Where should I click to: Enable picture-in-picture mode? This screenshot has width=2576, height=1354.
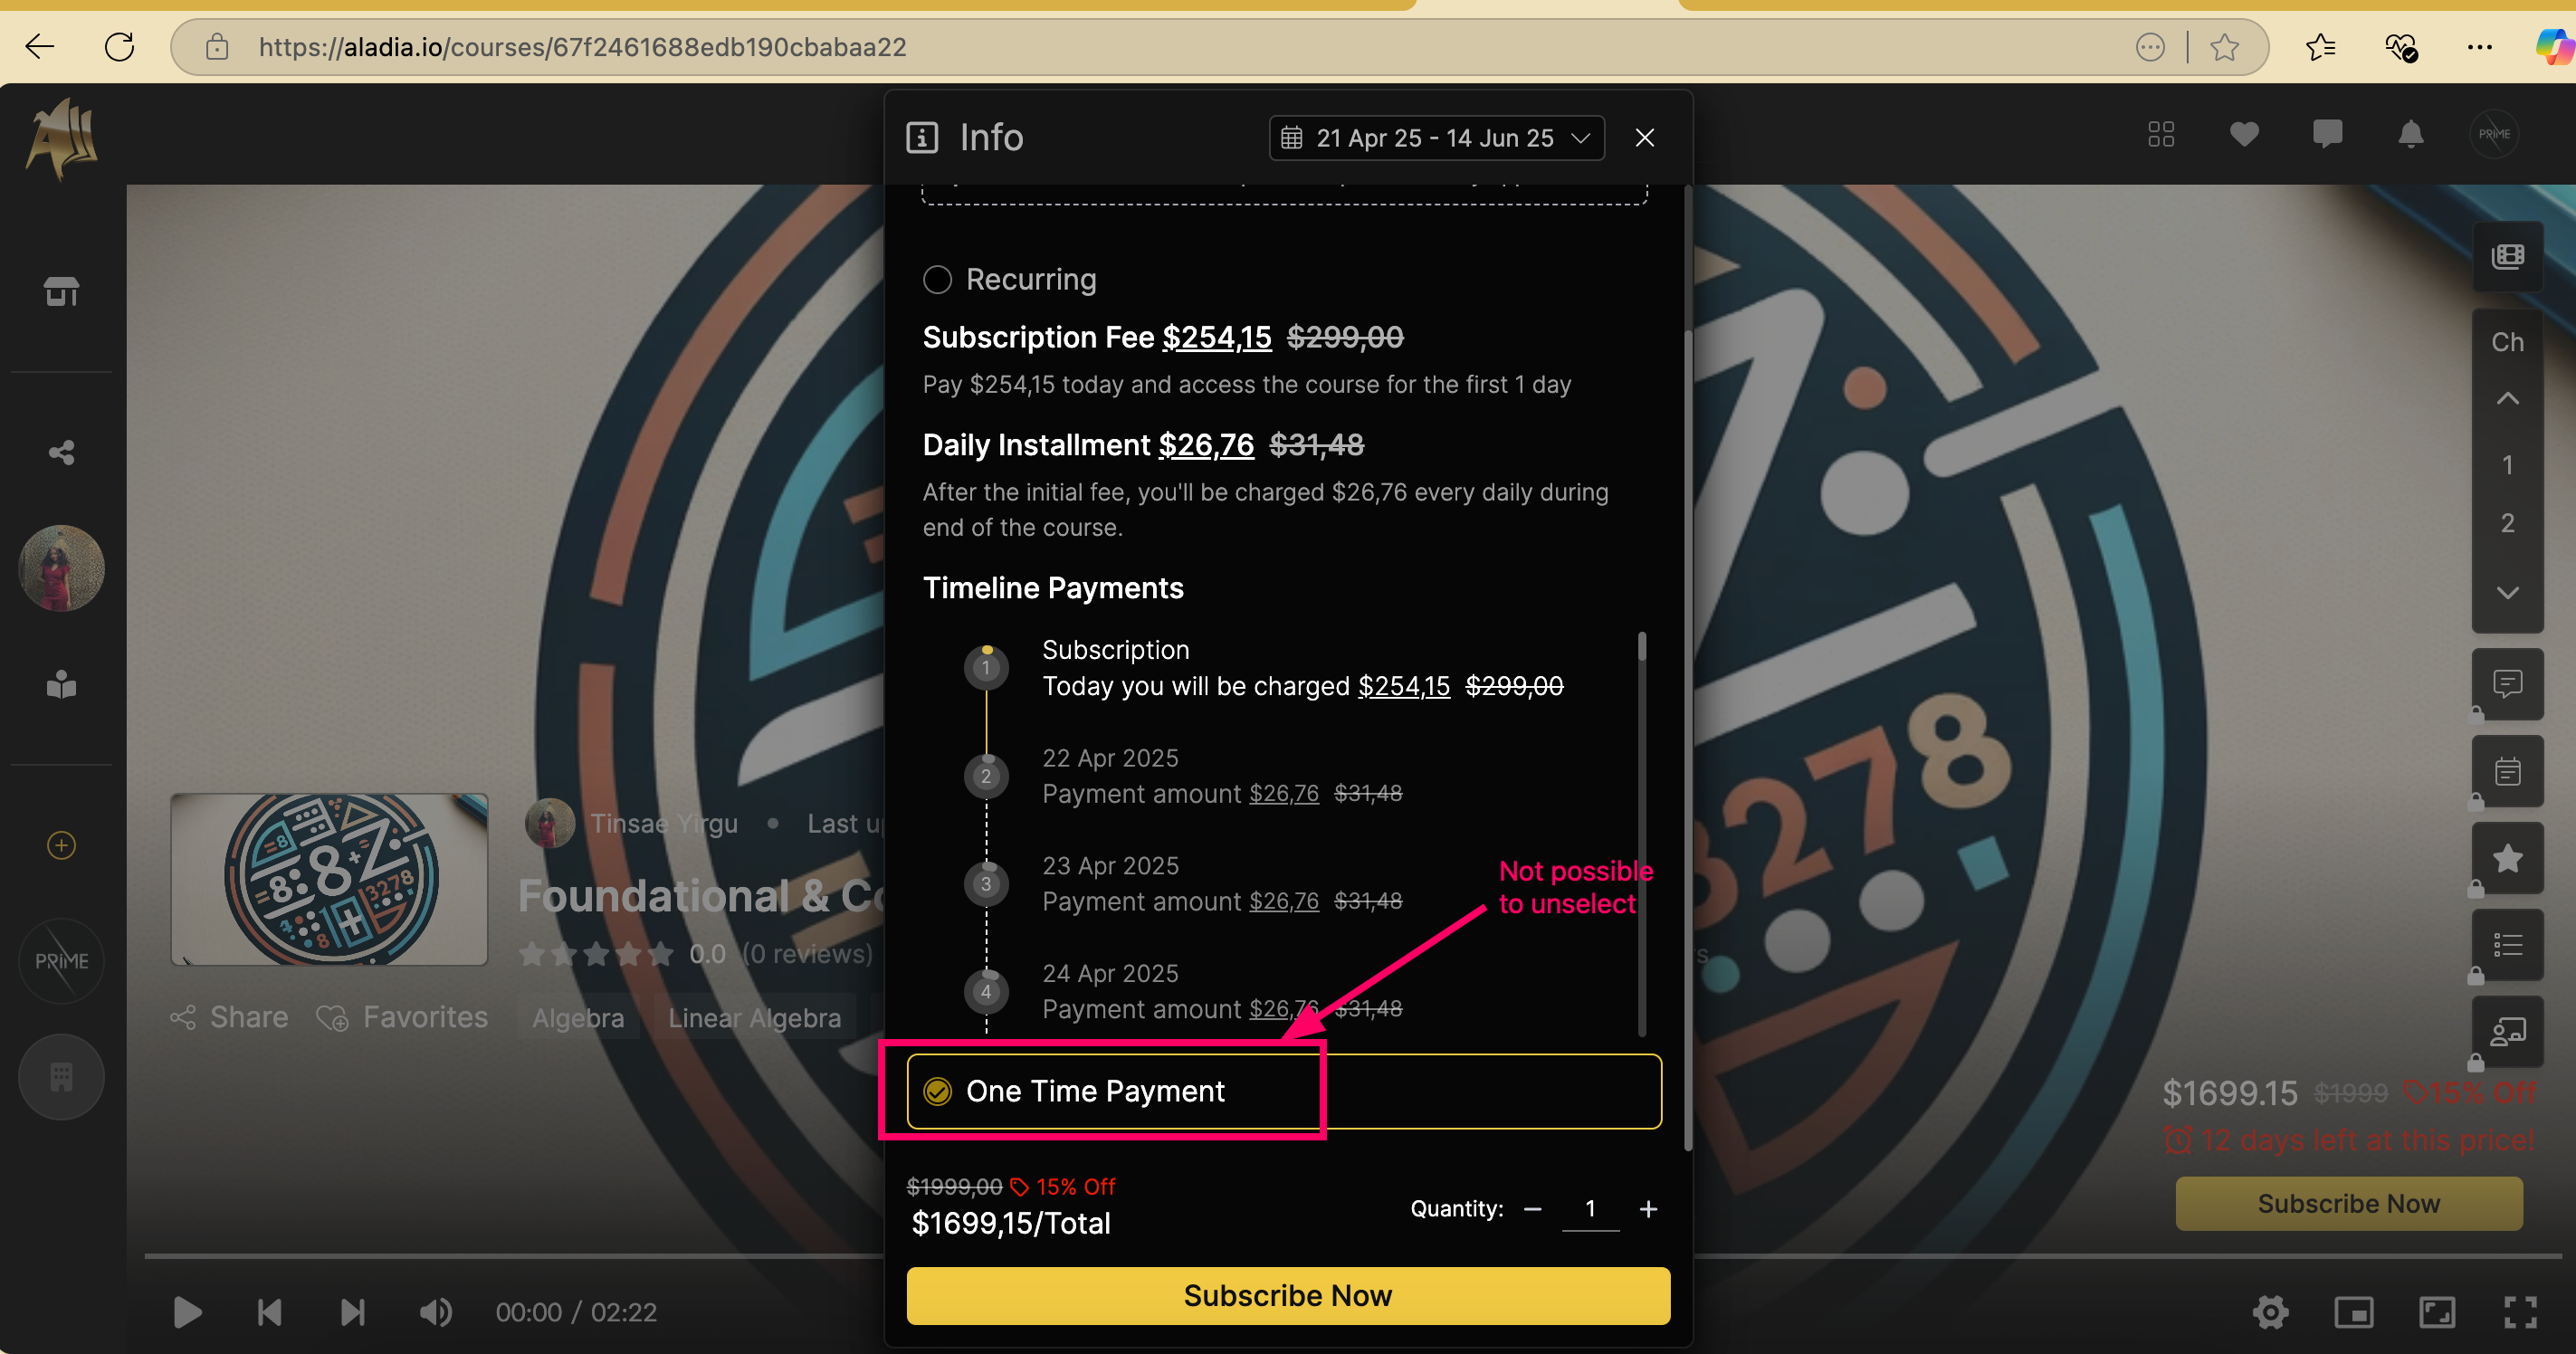[x=2354, y=1312]
